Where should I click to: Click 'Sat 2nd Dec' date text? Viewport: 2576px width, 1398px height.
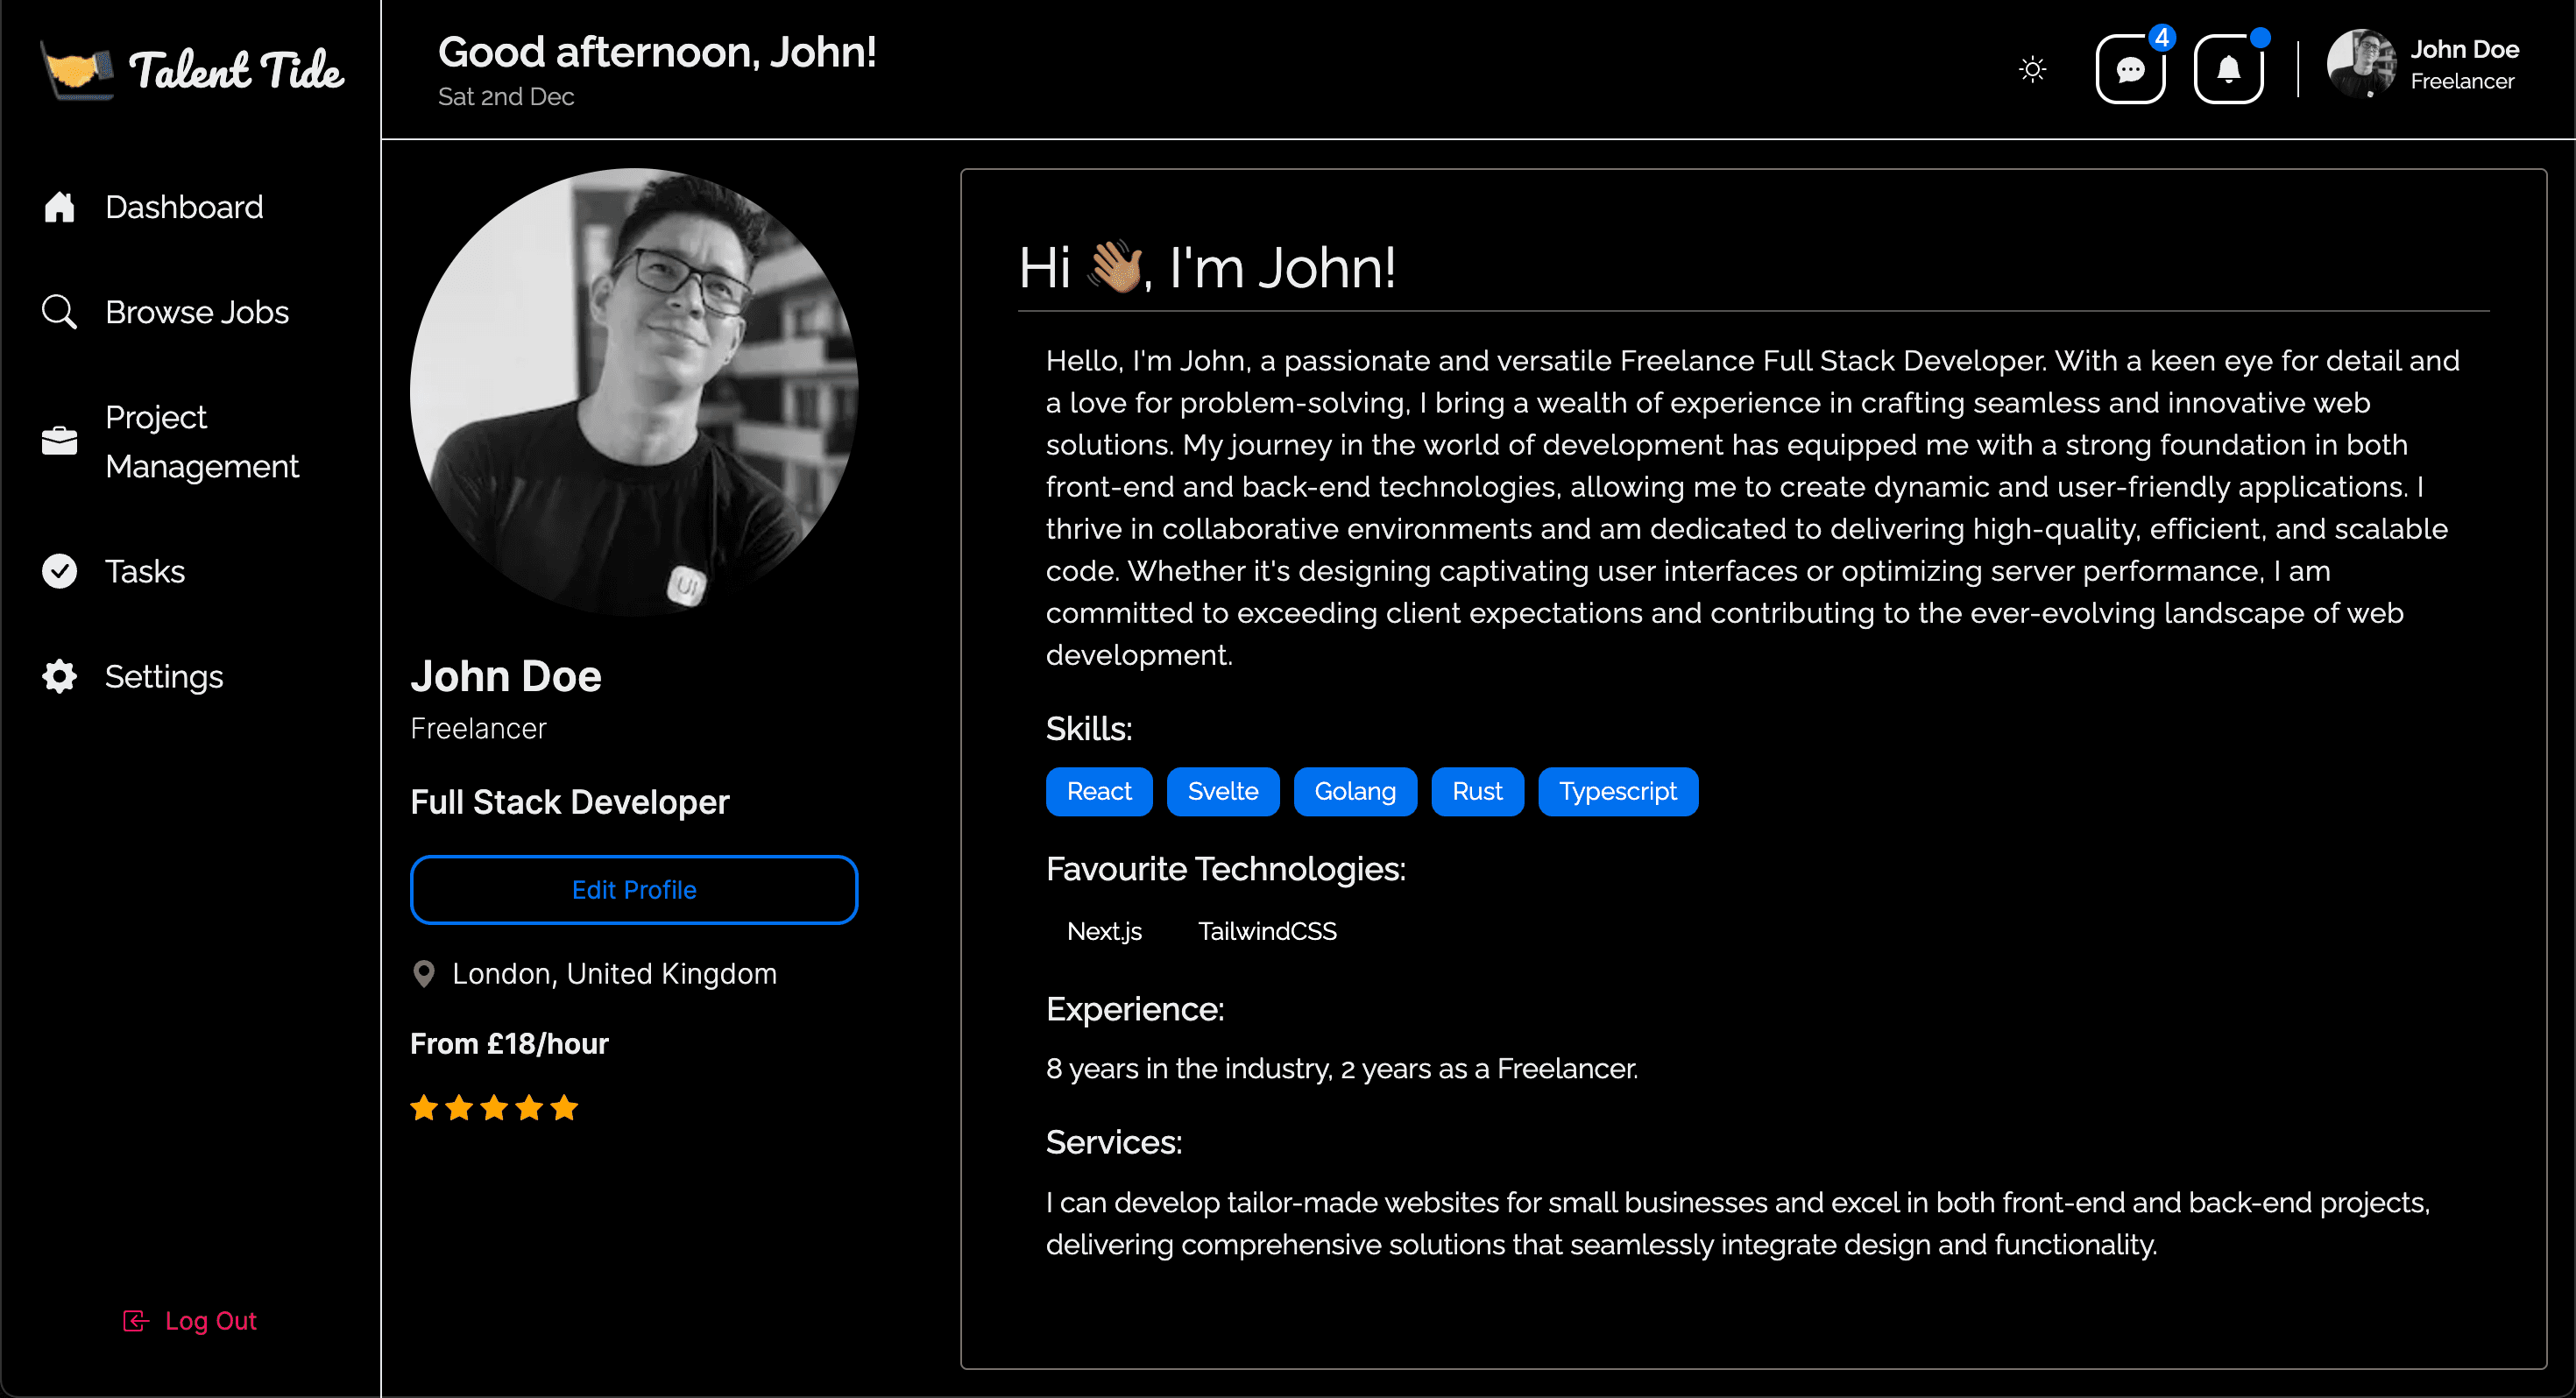tap(506, 97)
